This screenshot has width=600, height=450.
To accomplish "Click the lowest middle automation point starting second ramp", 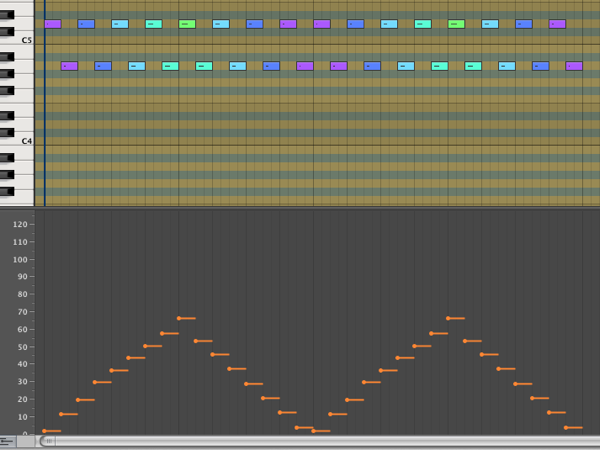I will tap(314, 431).
